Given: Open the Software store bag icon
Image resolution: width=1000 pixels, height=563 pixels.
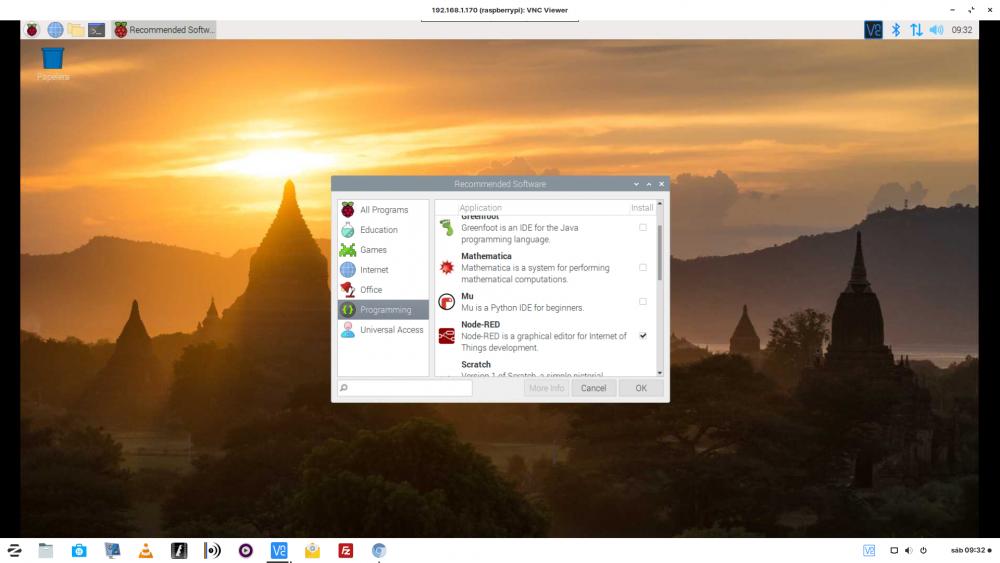Looking at the screenshot, I should (x=79, y=551).
